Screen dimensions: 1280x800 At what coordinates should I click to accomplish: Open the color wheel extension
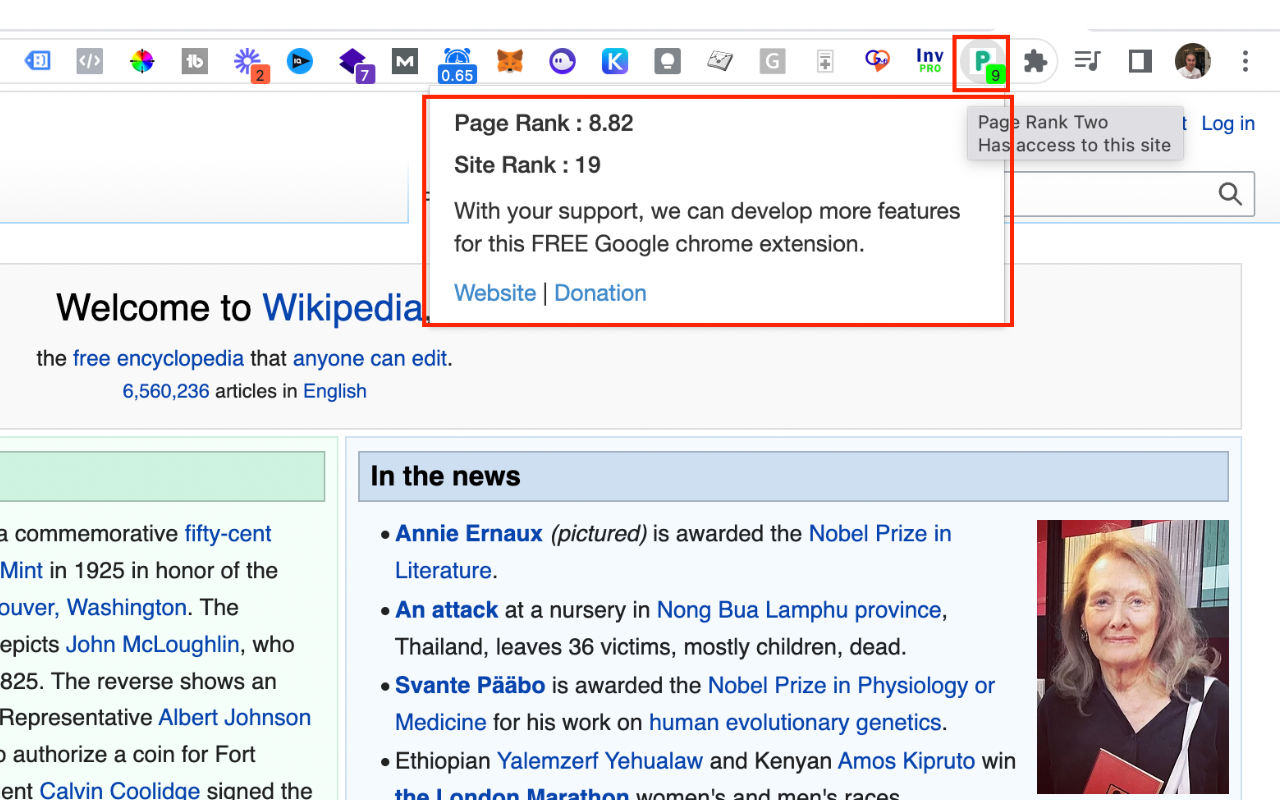coord(142,62)
